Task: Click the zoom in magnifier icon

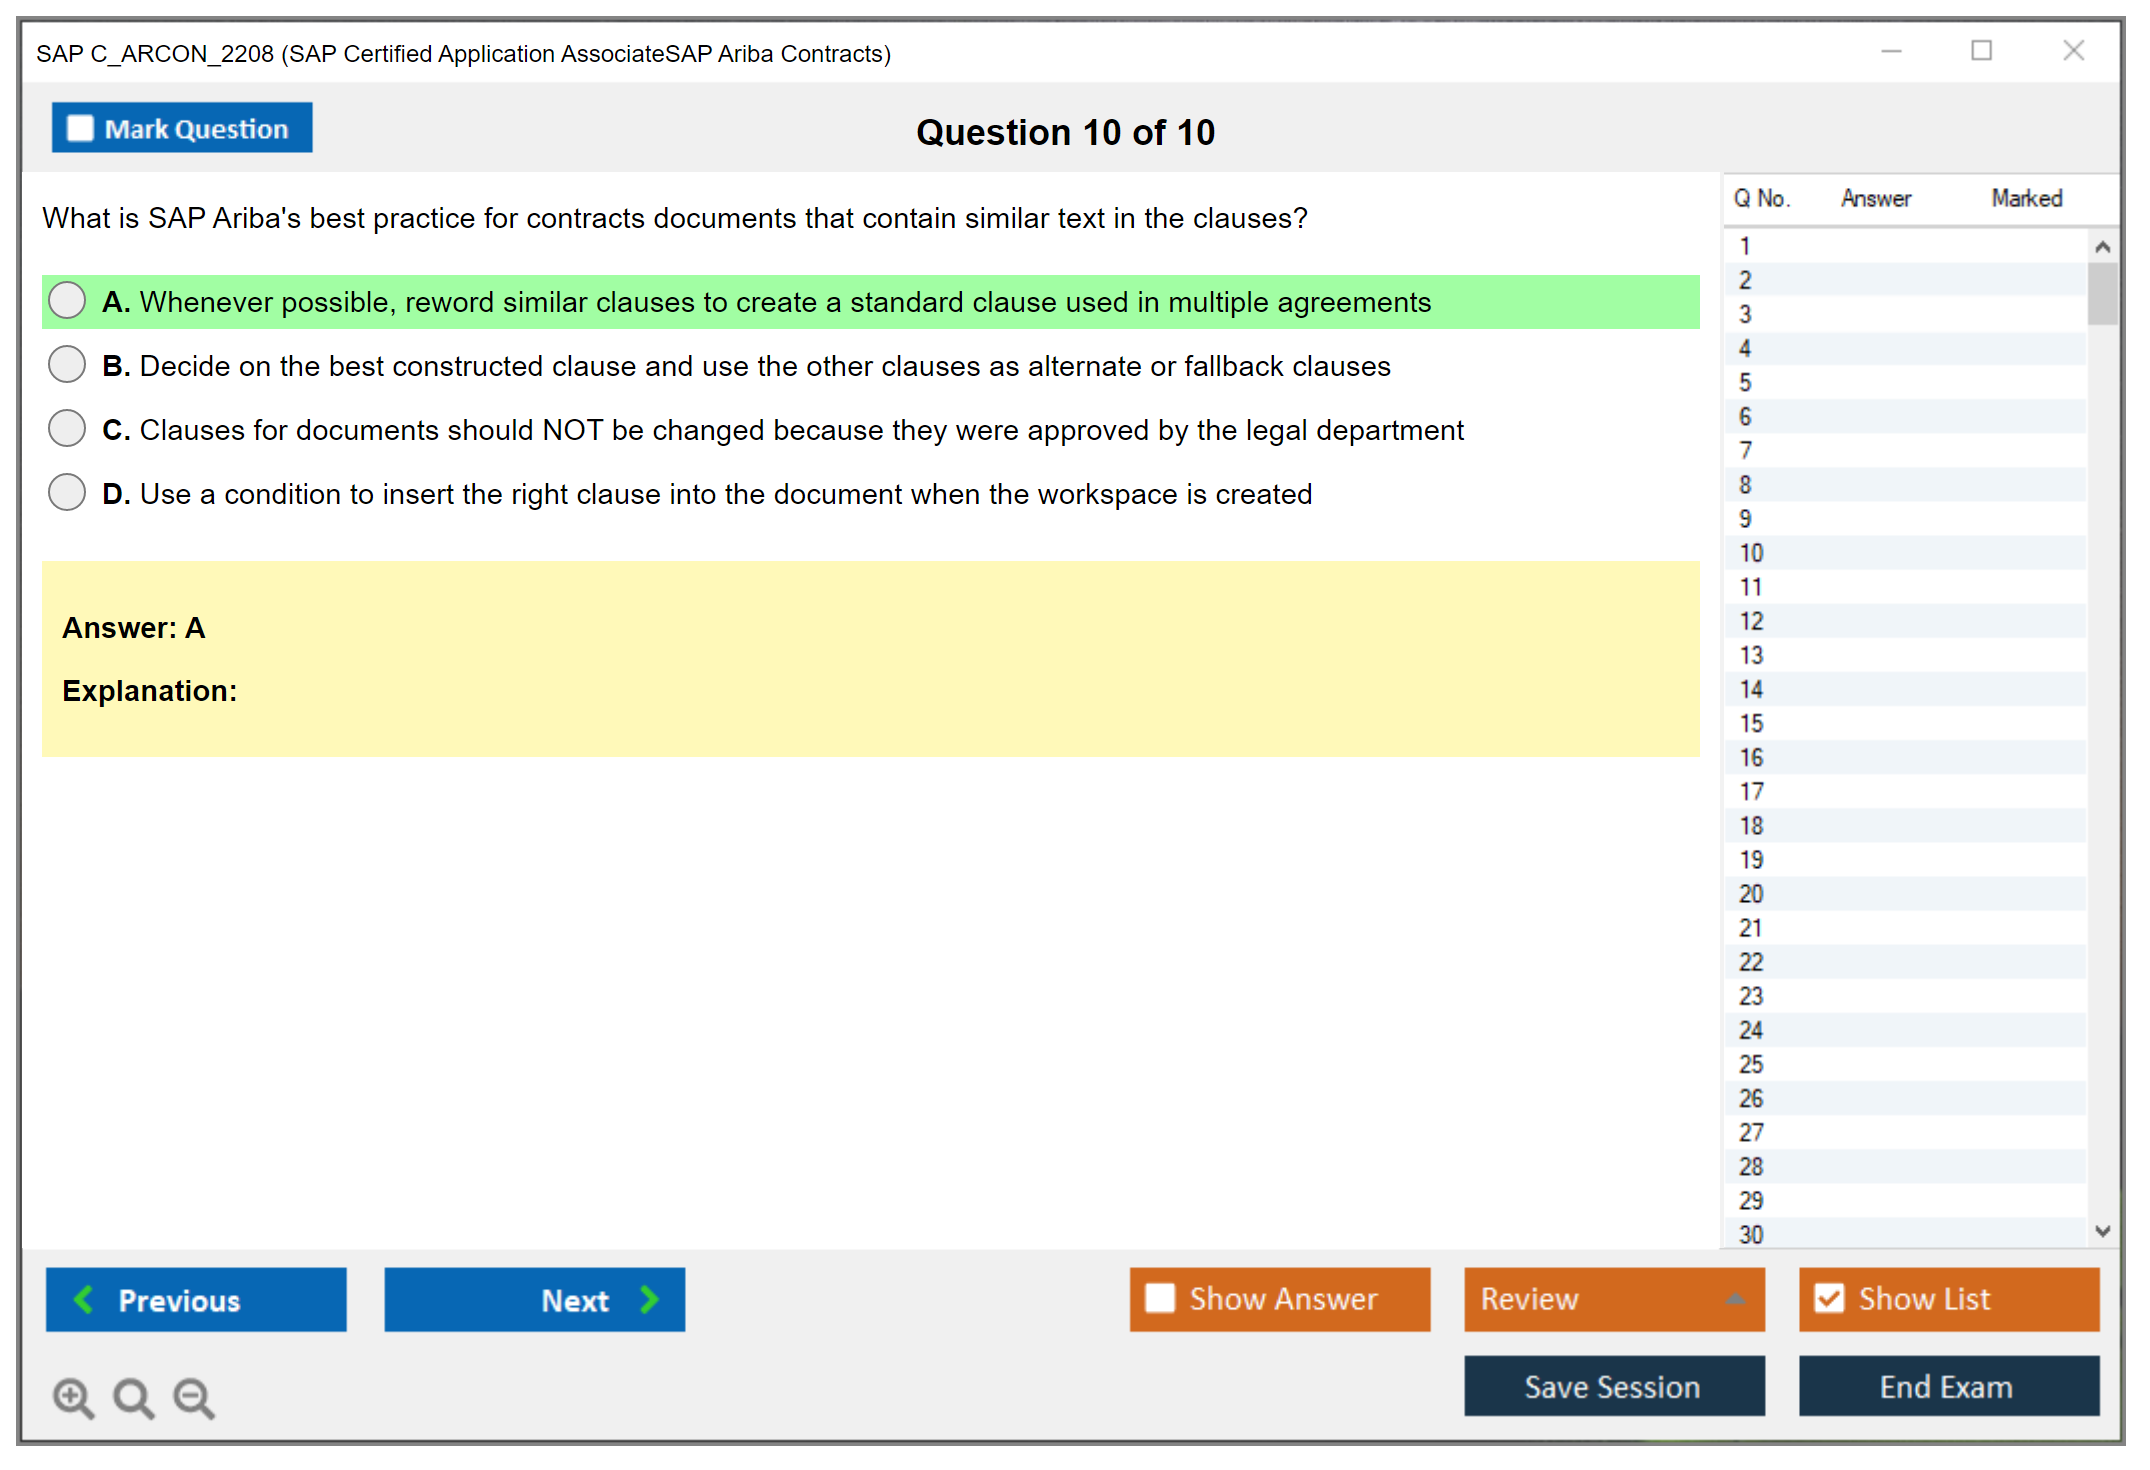Action: coord(73,1397)
